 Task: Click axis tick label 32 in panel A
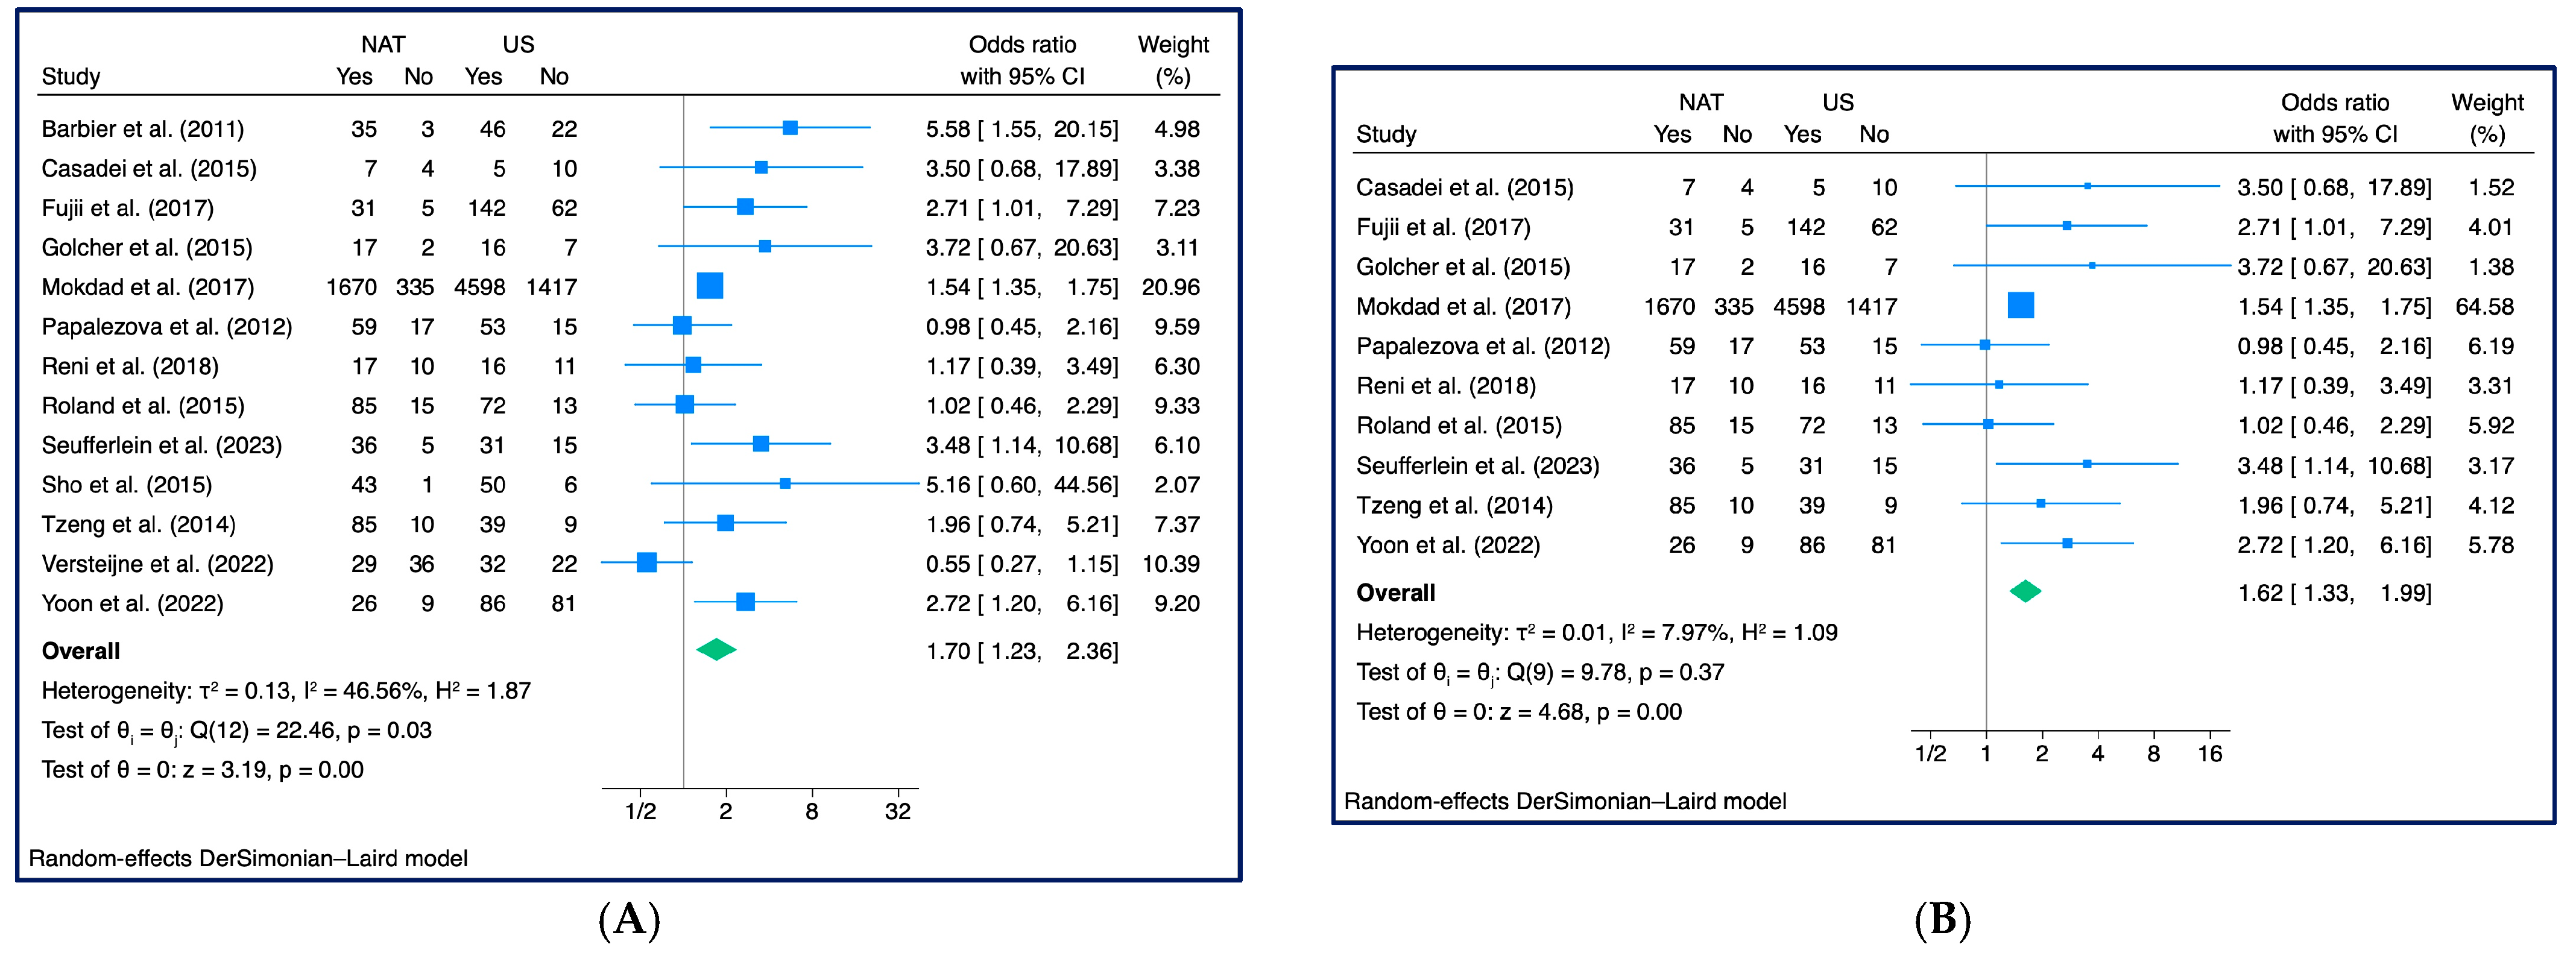[x=897, y=811]
